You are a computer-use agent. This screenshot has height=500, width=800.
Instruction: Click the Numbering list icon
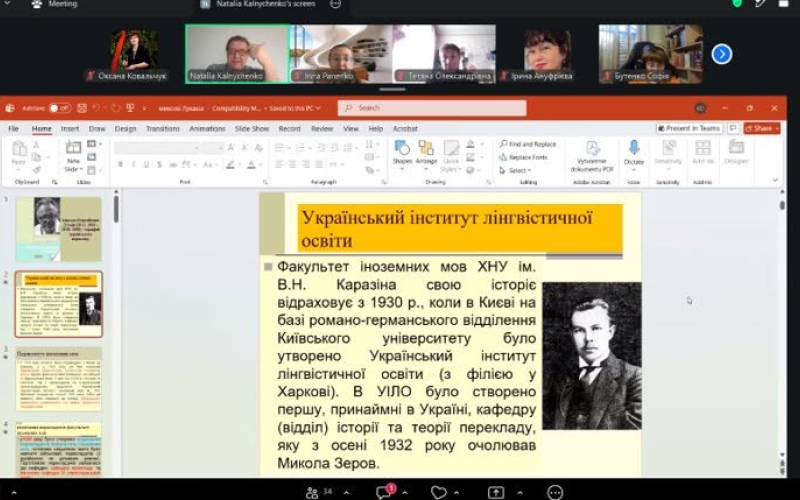pos(299,148)
